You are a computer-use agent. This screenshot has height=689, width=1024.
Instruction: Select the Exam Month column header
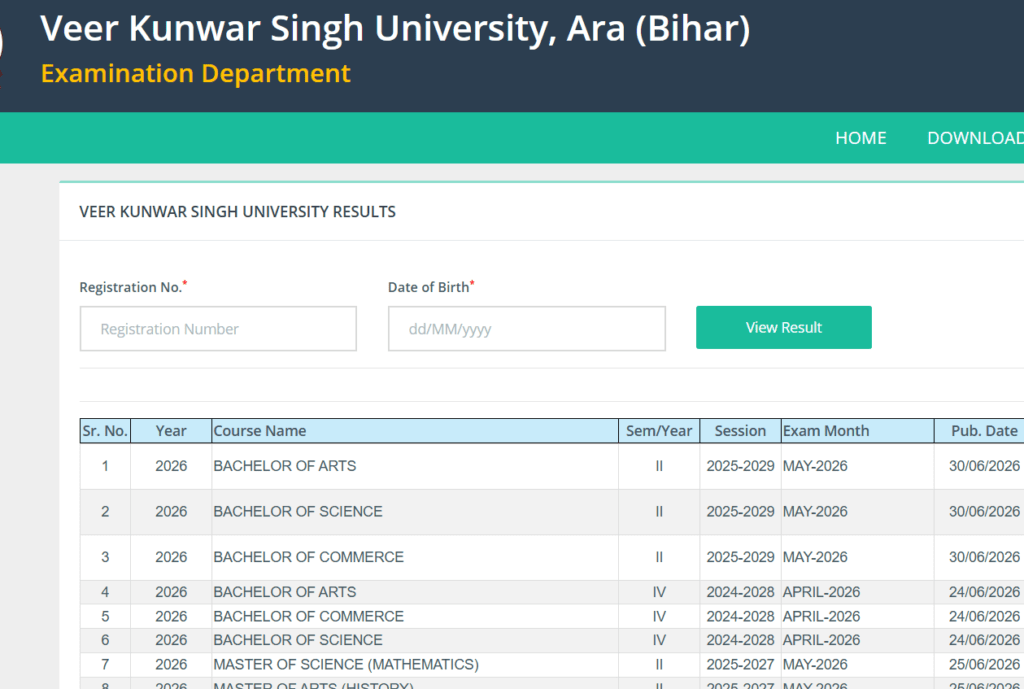pos(857,431)
